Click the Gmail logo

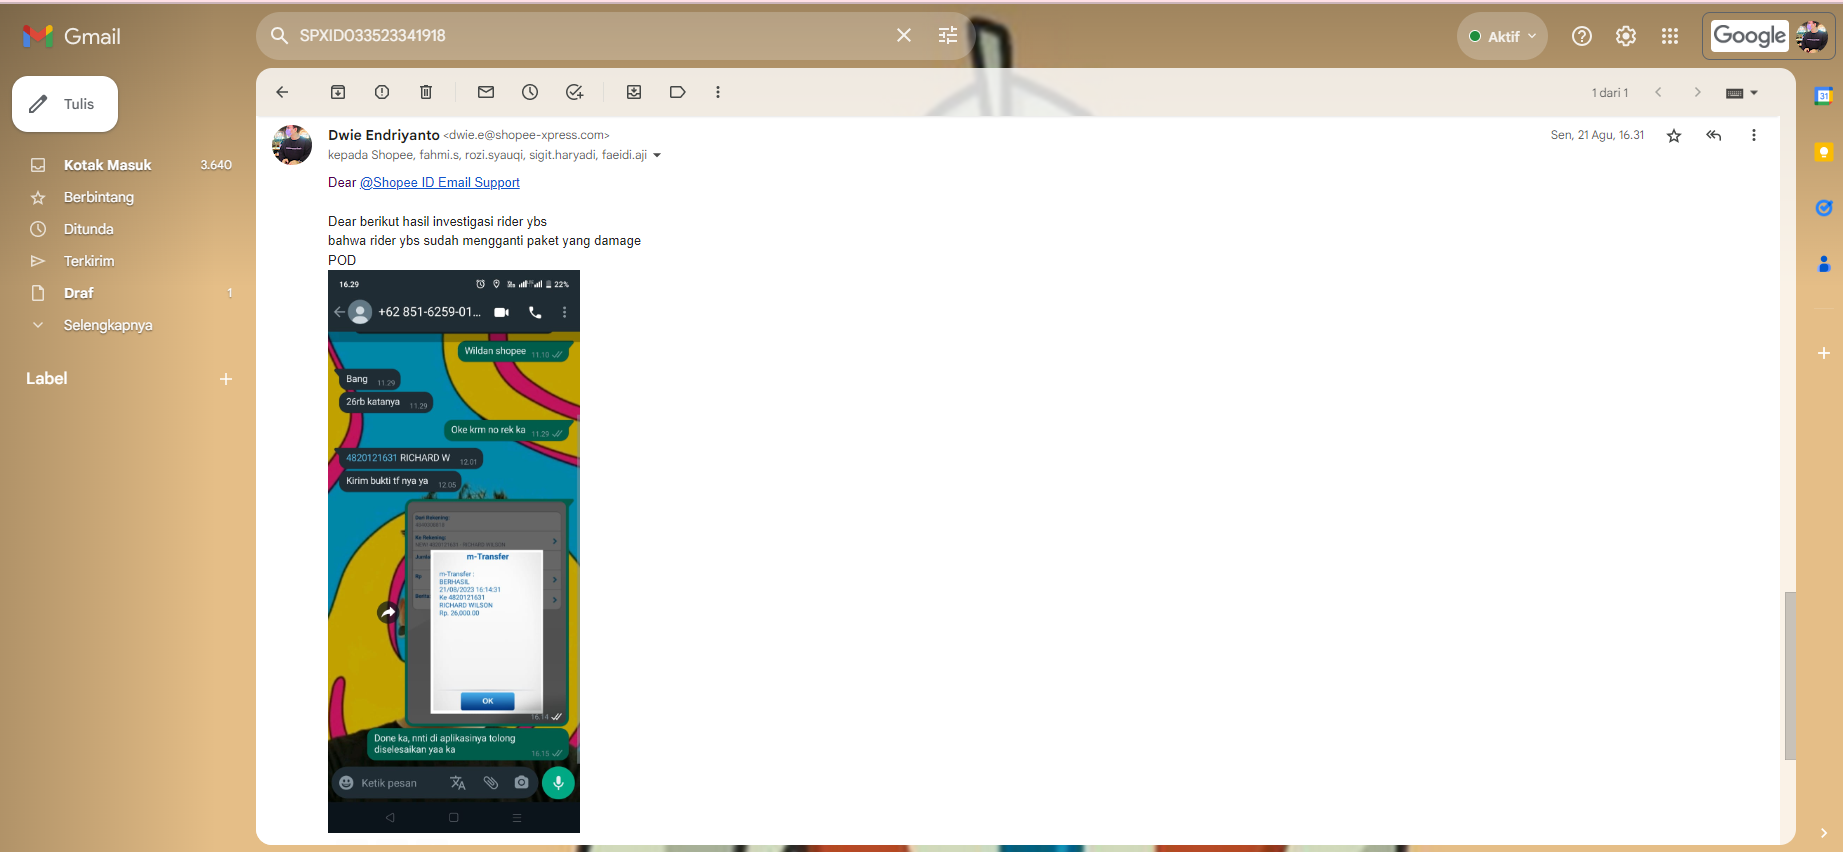[72, 36]
